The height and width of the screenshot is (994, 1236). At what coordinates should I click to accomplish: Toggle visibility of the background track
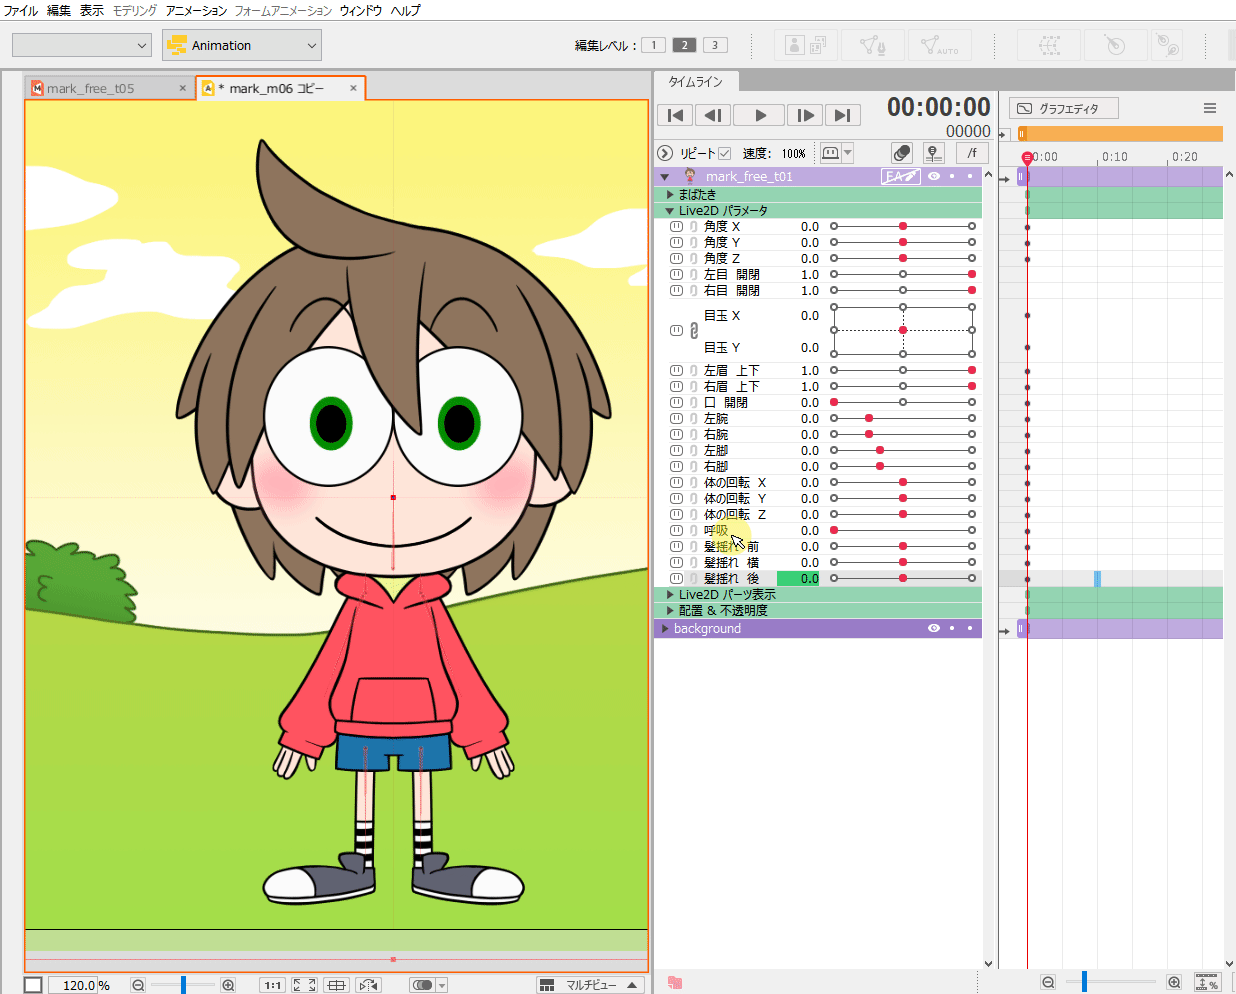[x=932, y=628]
